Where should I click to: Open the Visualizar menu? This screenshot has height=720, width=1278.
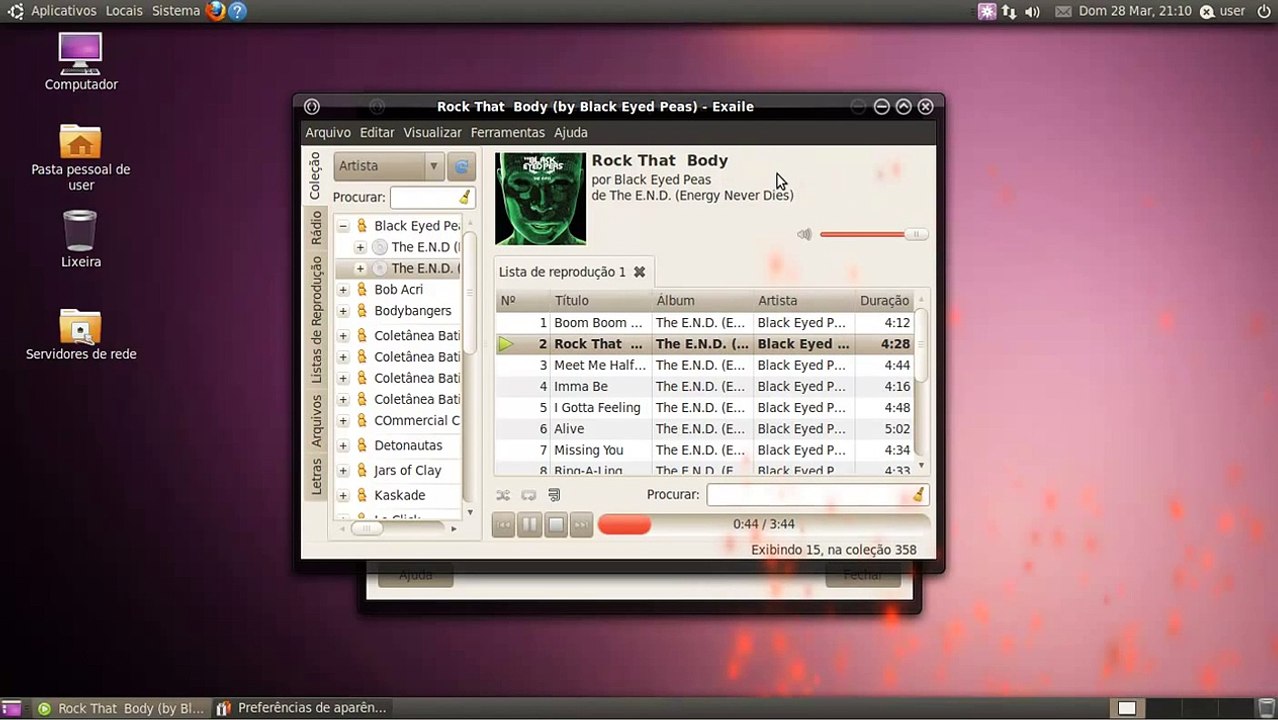(432, 132)
